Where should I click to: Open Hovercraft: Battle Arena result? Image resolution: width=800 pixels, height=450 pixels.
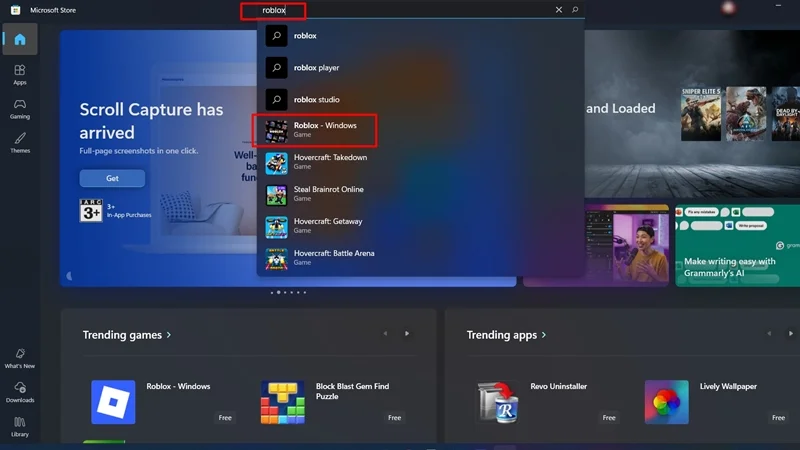click(420, 259)
